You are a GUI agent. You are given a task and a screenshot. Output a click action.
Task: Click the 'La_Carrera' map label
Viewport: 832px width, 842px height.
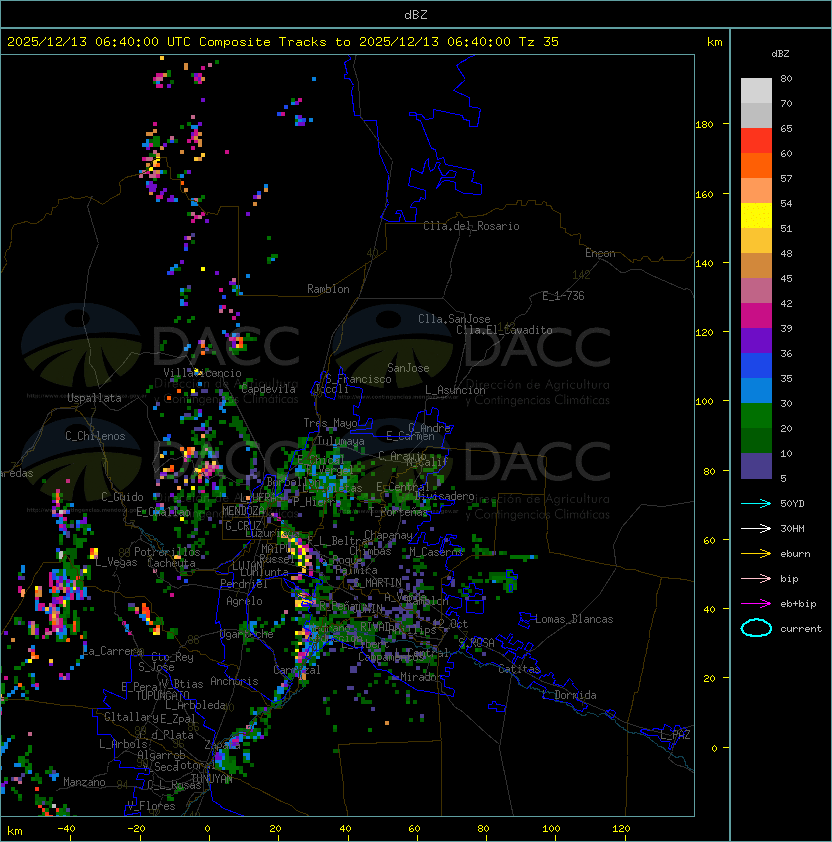[x=113, y=651]
